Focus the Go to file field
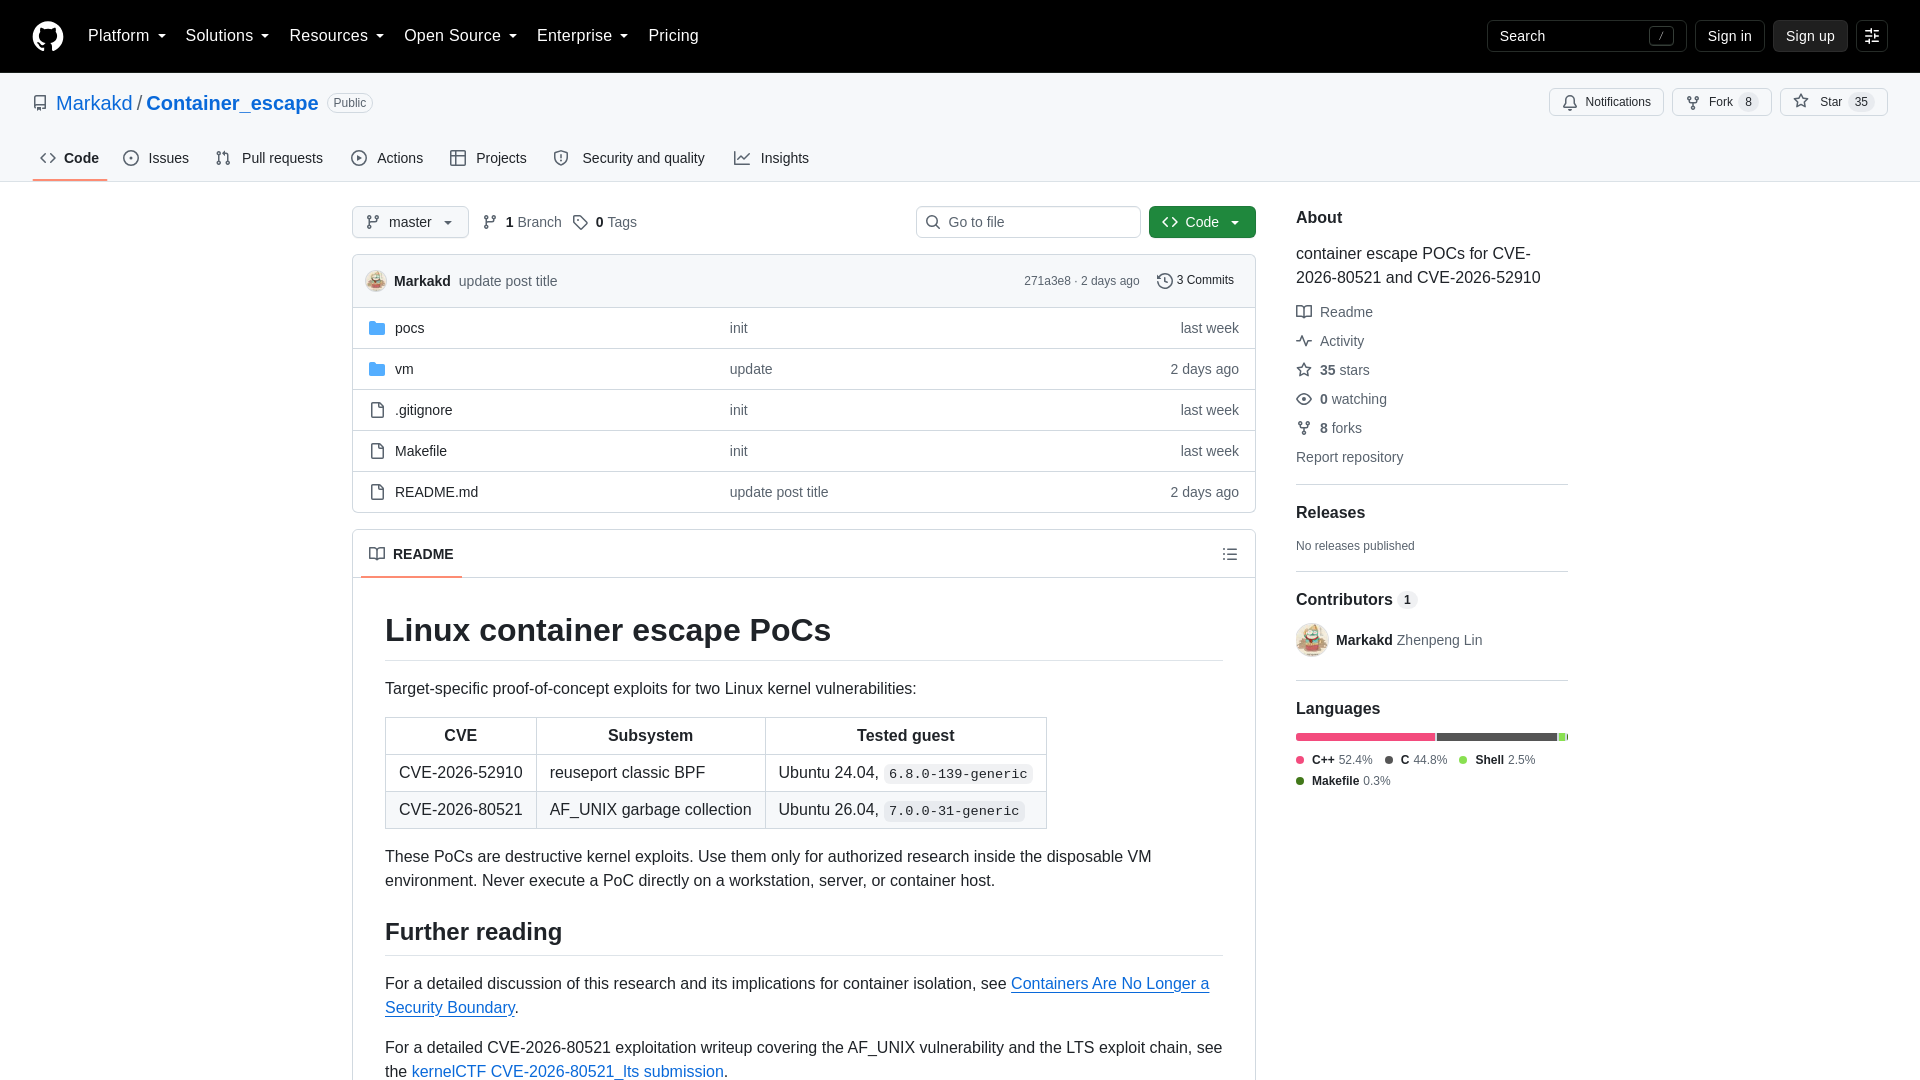Screen dimensions: 1920x1080 1028,222
